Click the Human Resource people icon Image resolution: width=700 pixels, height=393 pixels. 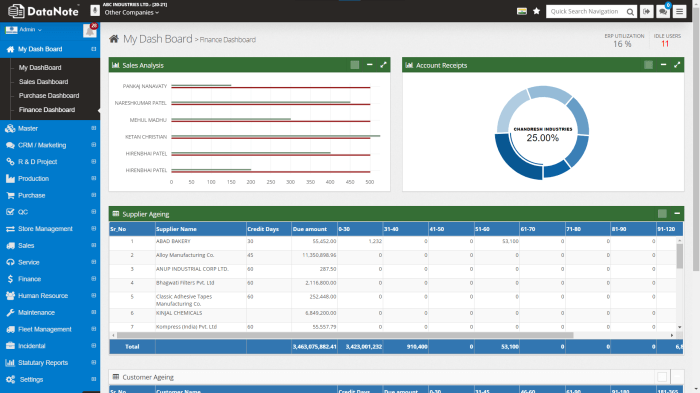tap(10, 296)
